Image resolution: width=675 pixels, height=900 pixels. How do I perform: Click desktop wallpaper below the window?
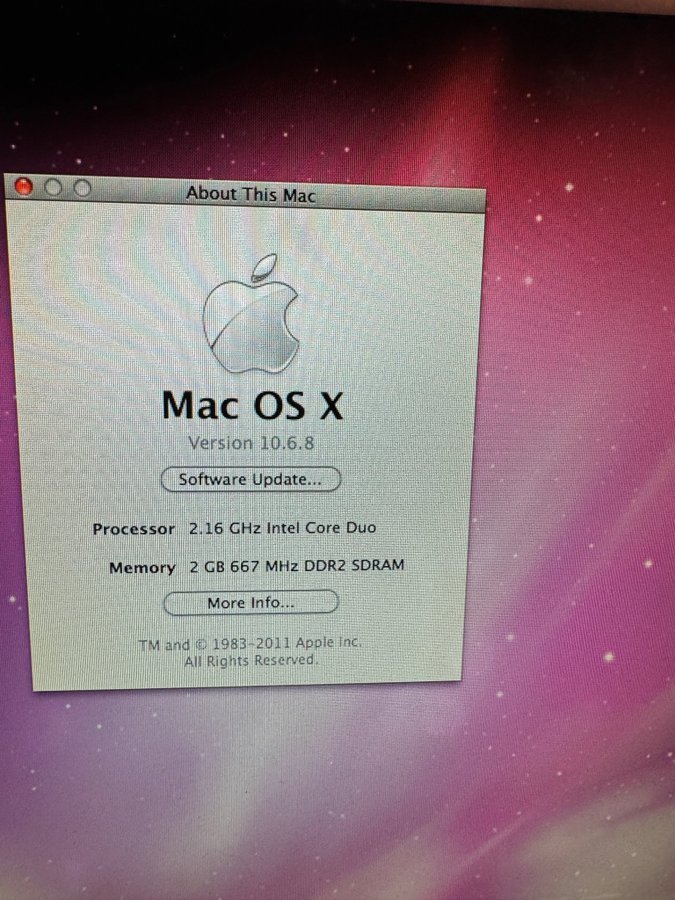pyautogui.click(x=300, y=790)
